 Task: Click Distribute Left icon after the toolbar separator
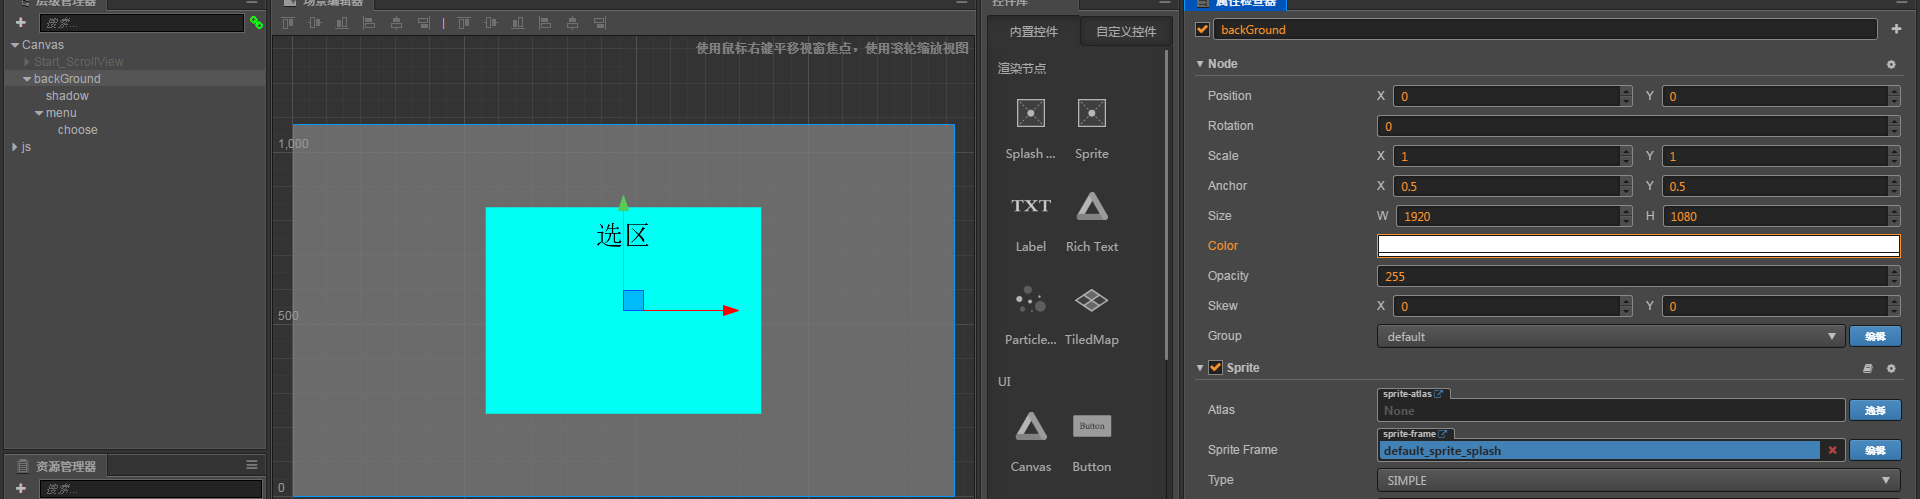(545, 22)
